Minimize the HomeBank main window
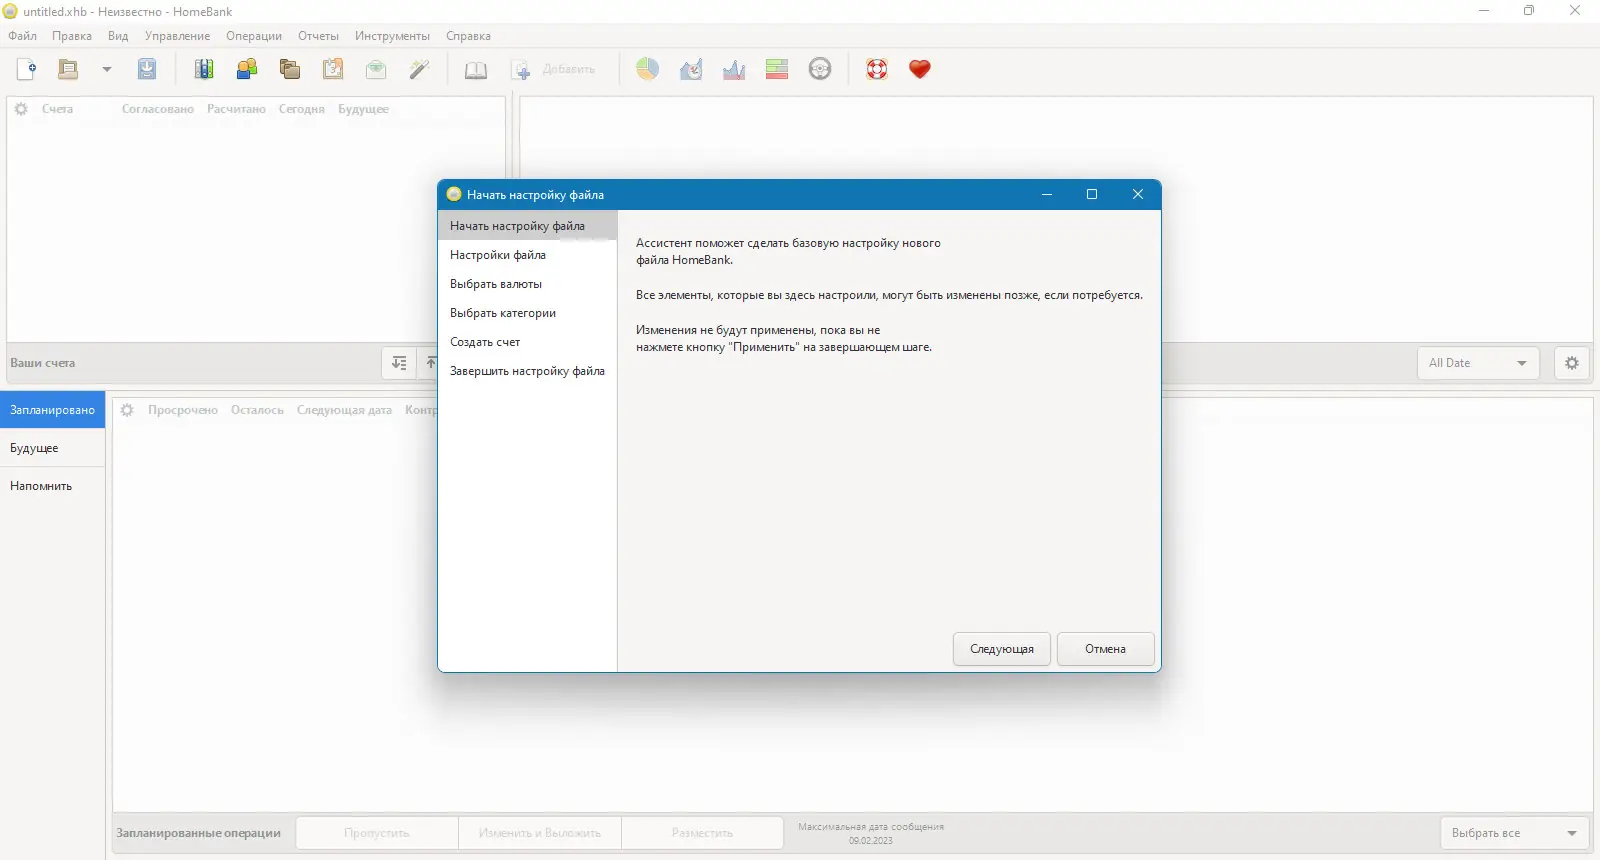 point(1484,11)
